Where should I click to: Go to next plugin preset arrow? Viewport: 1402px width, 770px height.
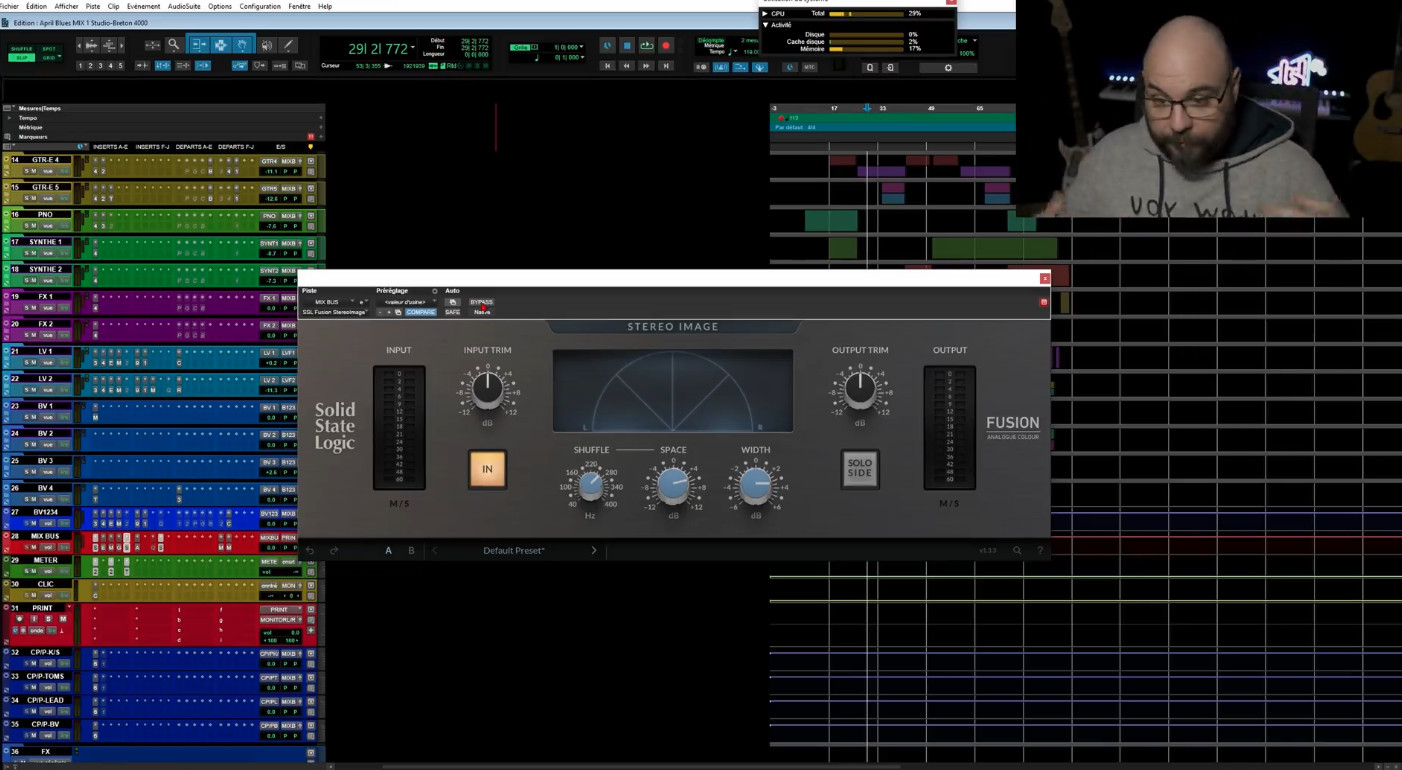[593, 551]
